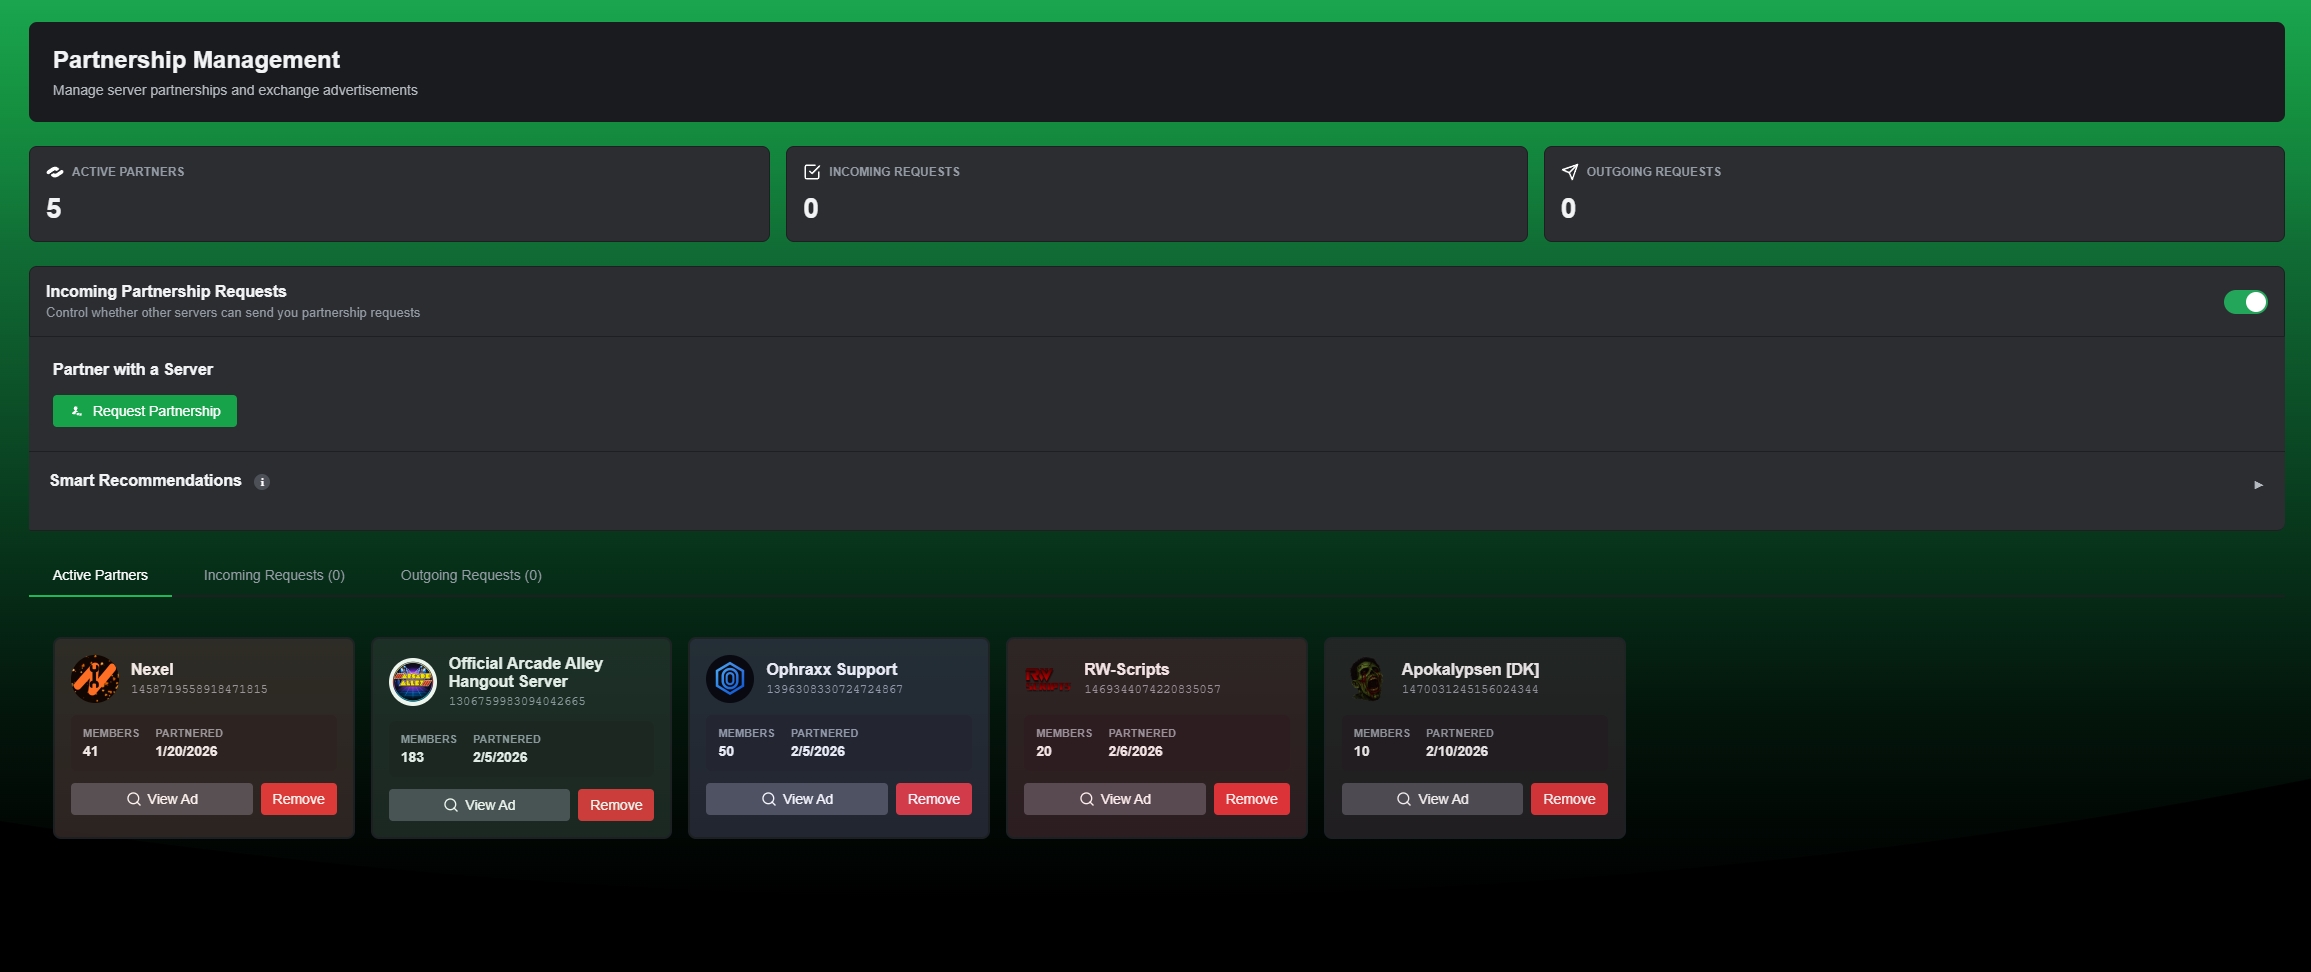Click the handshake icon on Active Partners card

click(x=55, y=171)
